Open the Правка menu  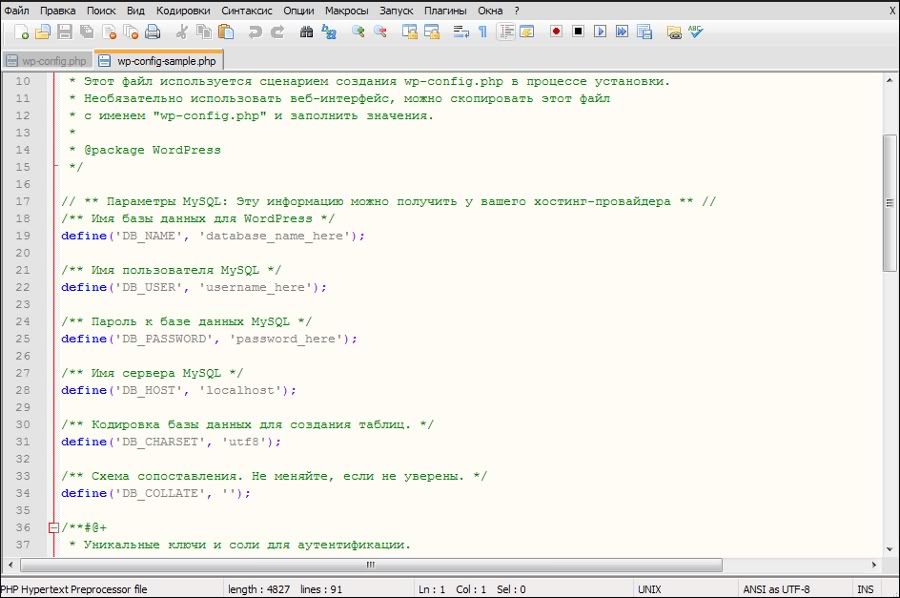(58, 10)
